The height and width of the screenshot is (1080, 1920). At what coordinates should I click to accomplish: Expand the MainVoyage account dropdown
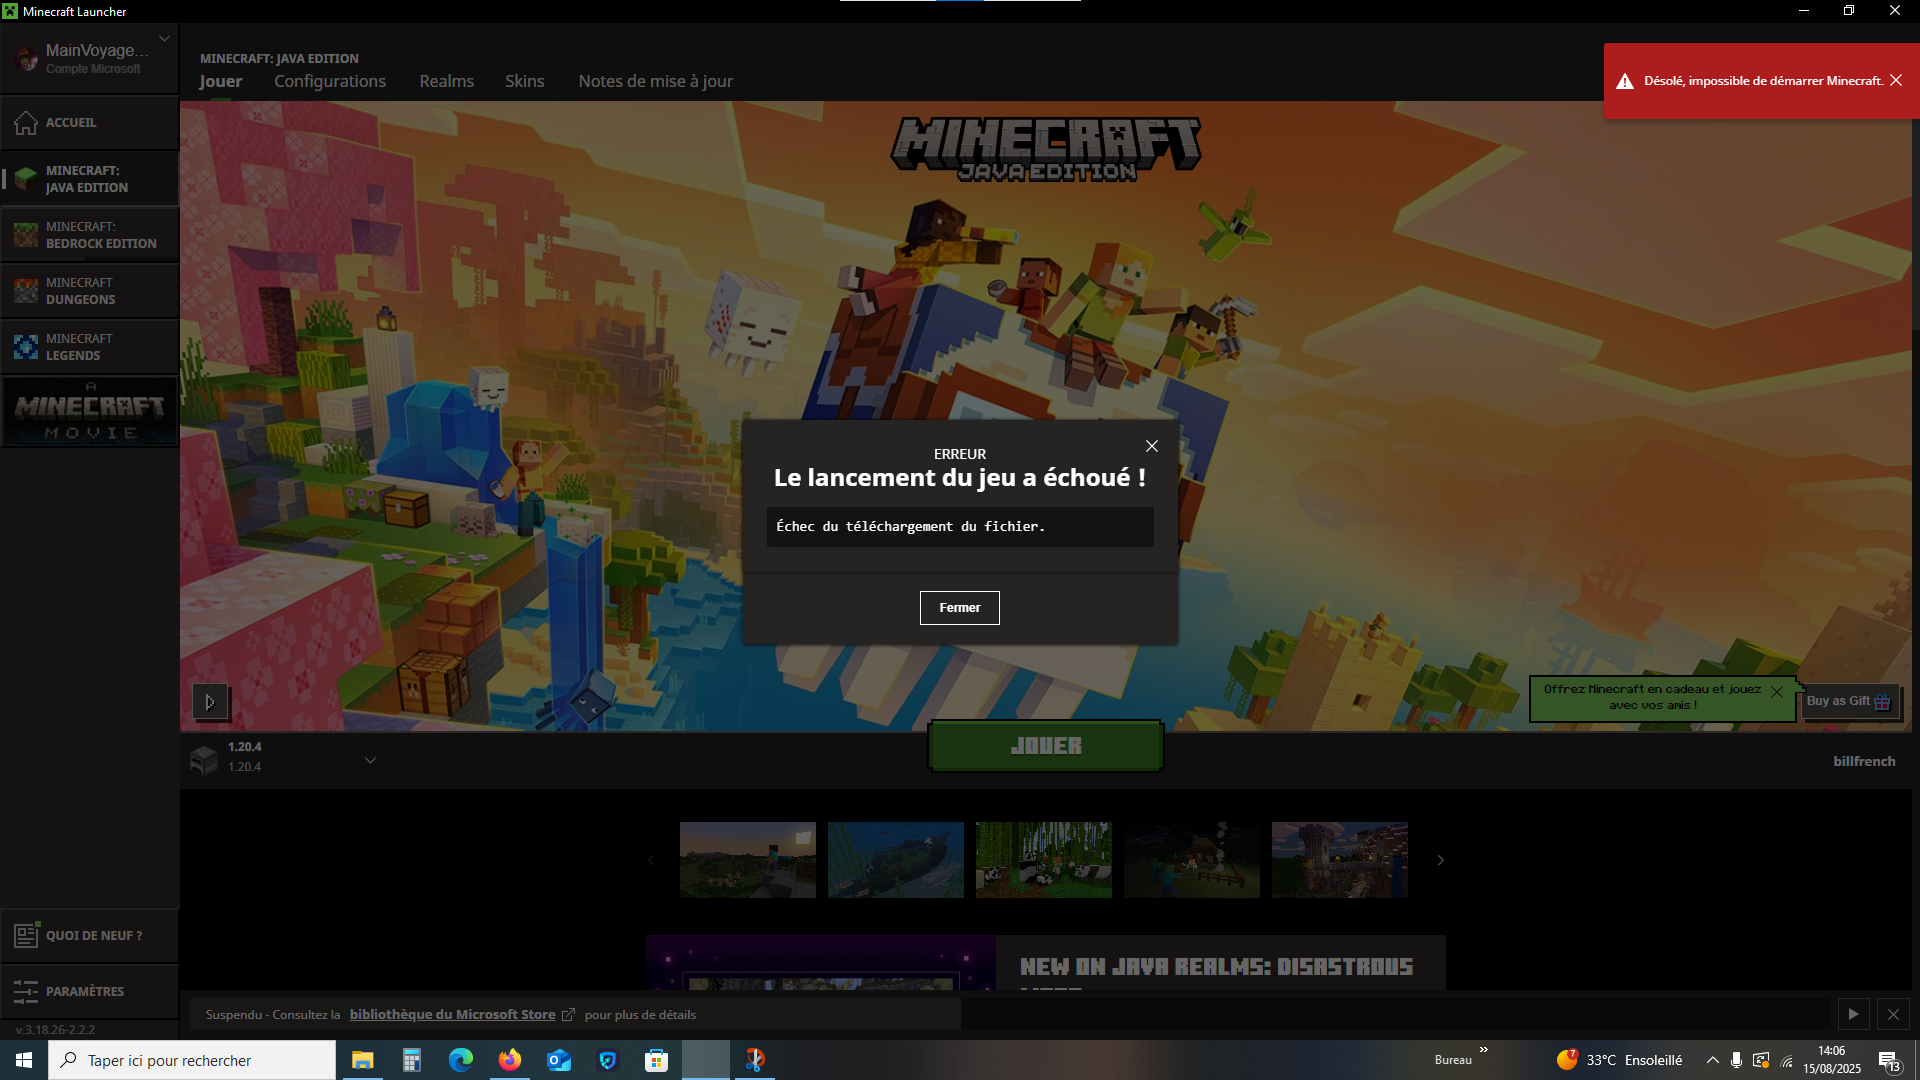[164, 39]
